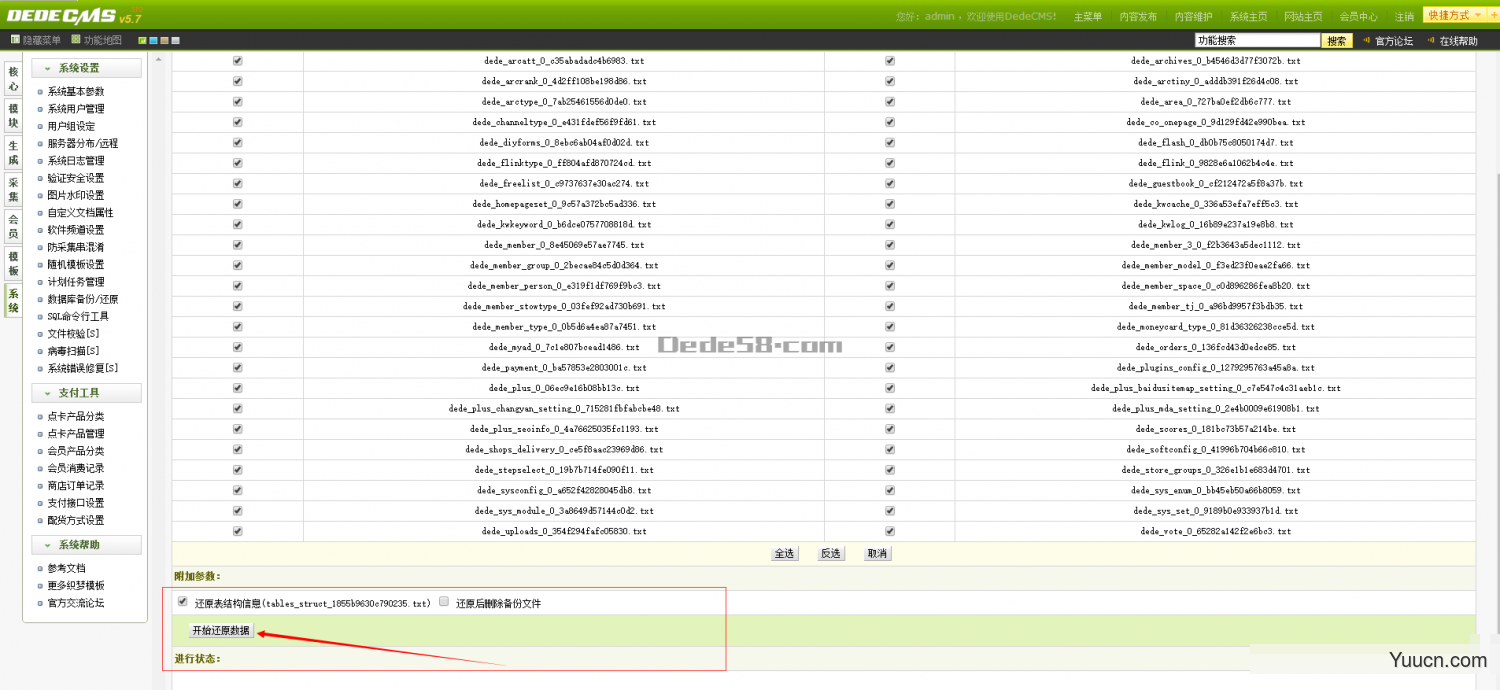Select the blue skin color swatch
The height and width of the screenshot is (690, 1500).
[x=153, y=41]
